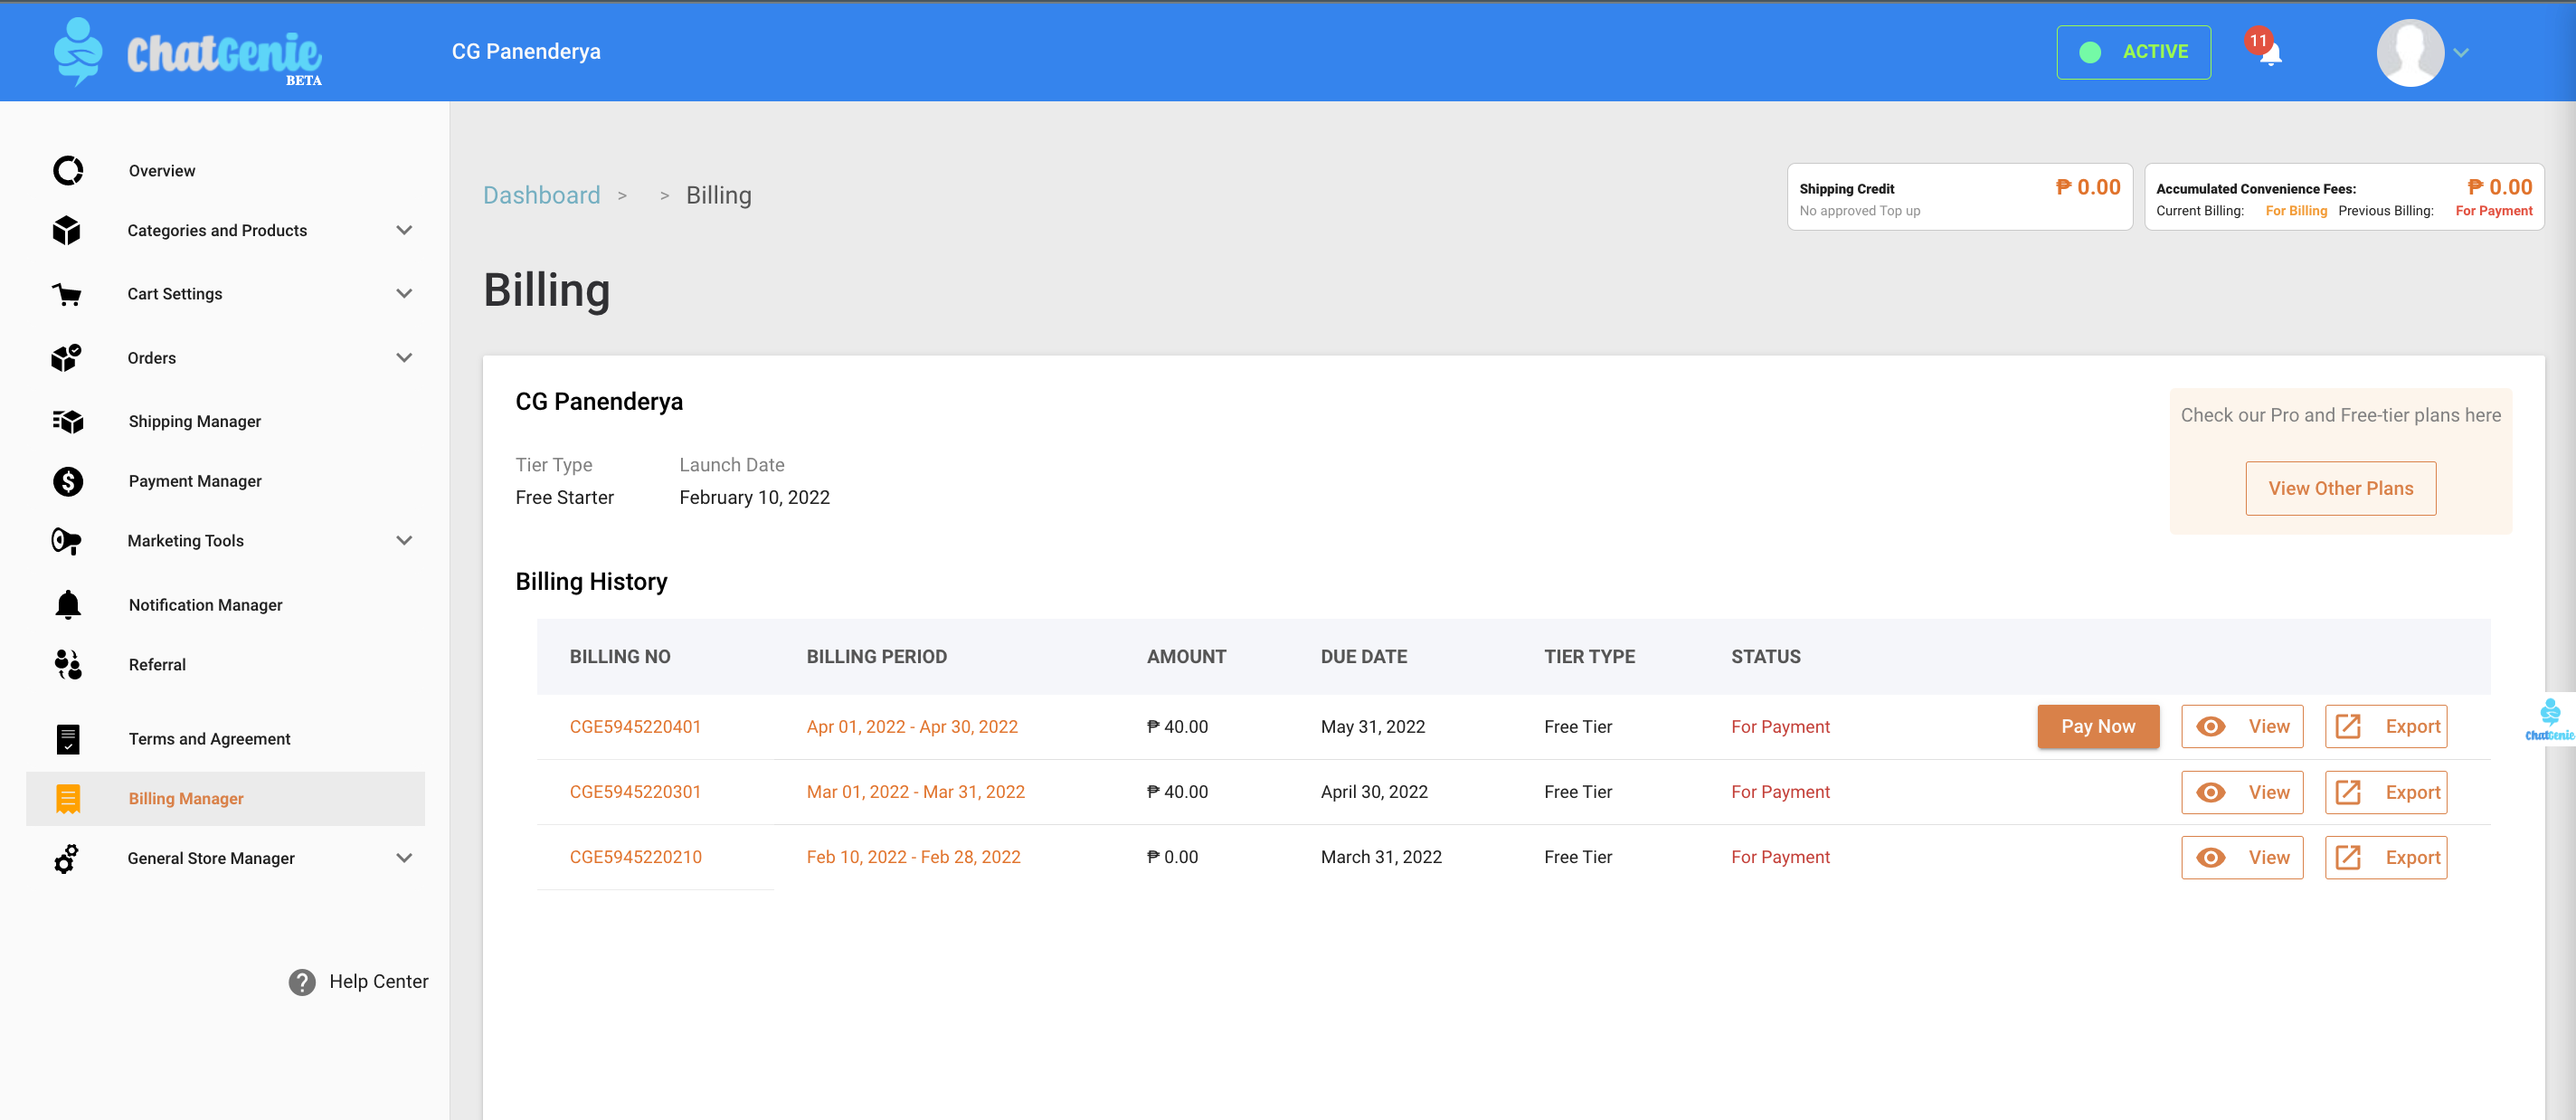Image resolution: width=2576 pixels, height=1120 pixels.
Task: Click the notification bell icon
Action: tap(2270, 53)
